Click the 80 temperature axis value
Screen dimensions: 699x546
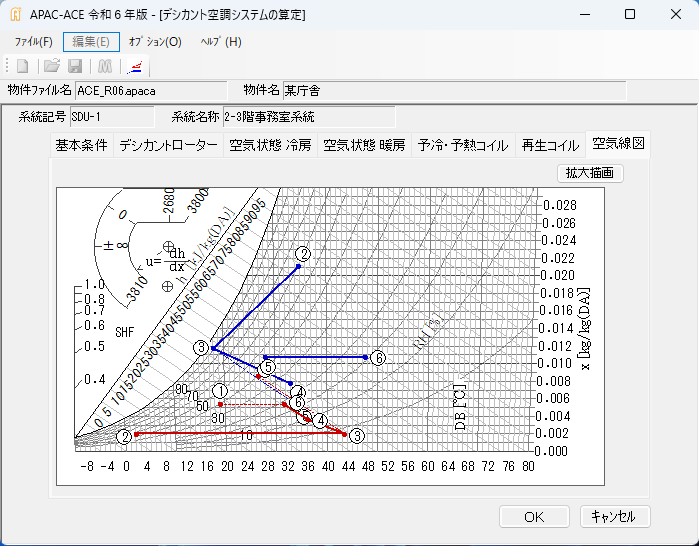[528, 467]
